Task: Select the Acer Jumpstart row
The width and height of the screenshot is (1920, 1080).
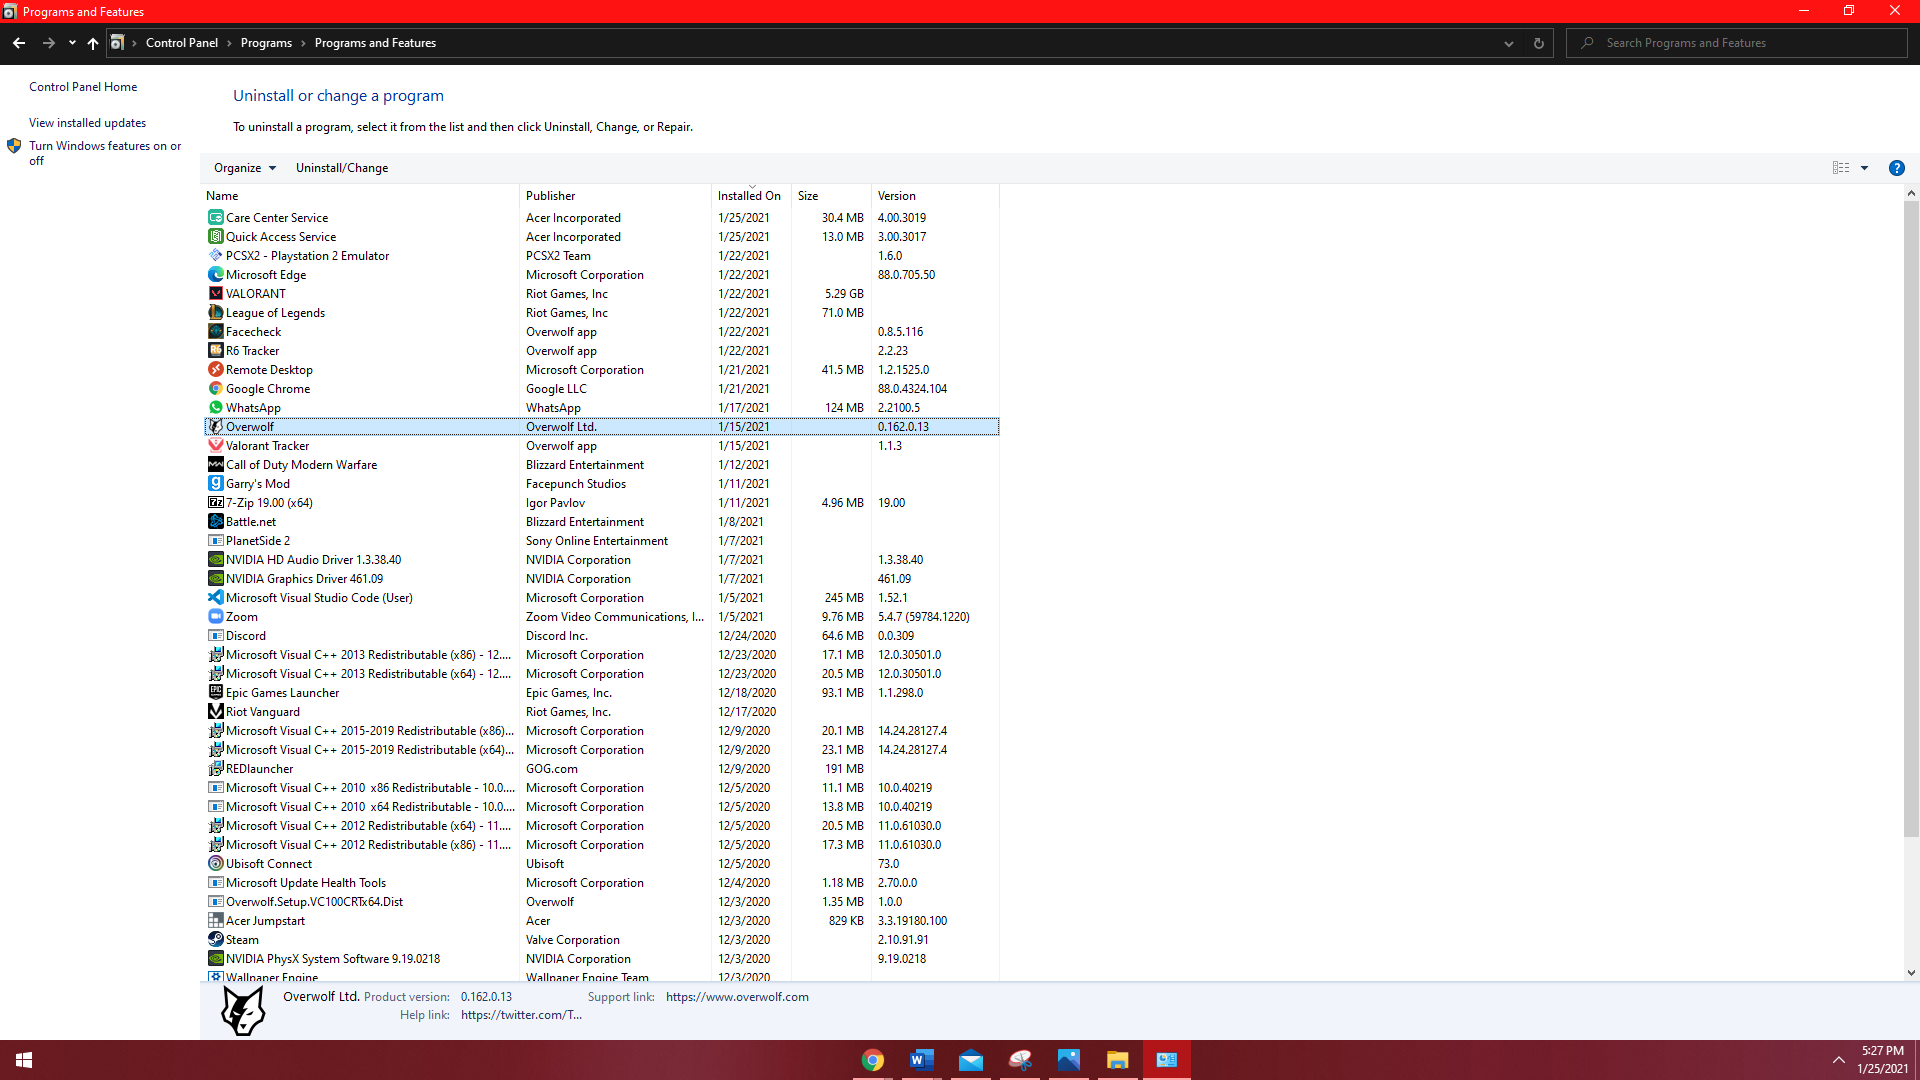Action: tap(601, 920)
